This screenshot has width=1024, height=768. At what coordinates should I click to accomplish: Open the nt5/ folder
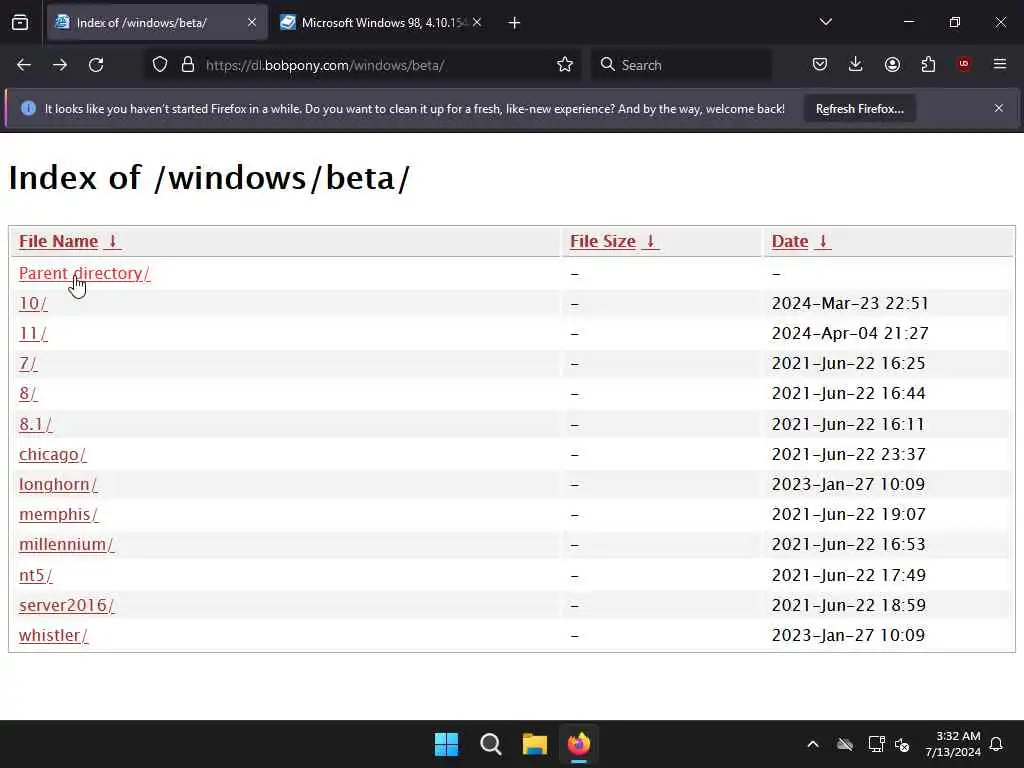tap(35, 575)
